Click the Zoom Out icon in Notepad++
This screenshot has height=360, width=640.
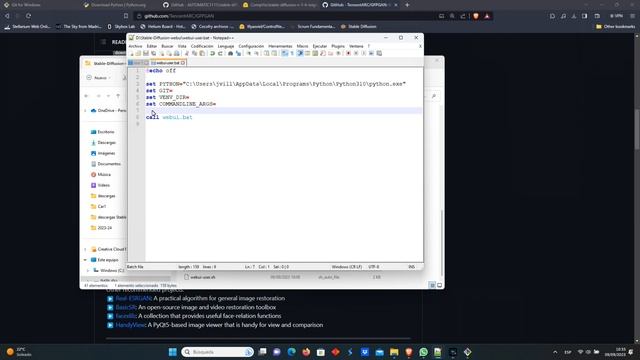click(256, 53)
